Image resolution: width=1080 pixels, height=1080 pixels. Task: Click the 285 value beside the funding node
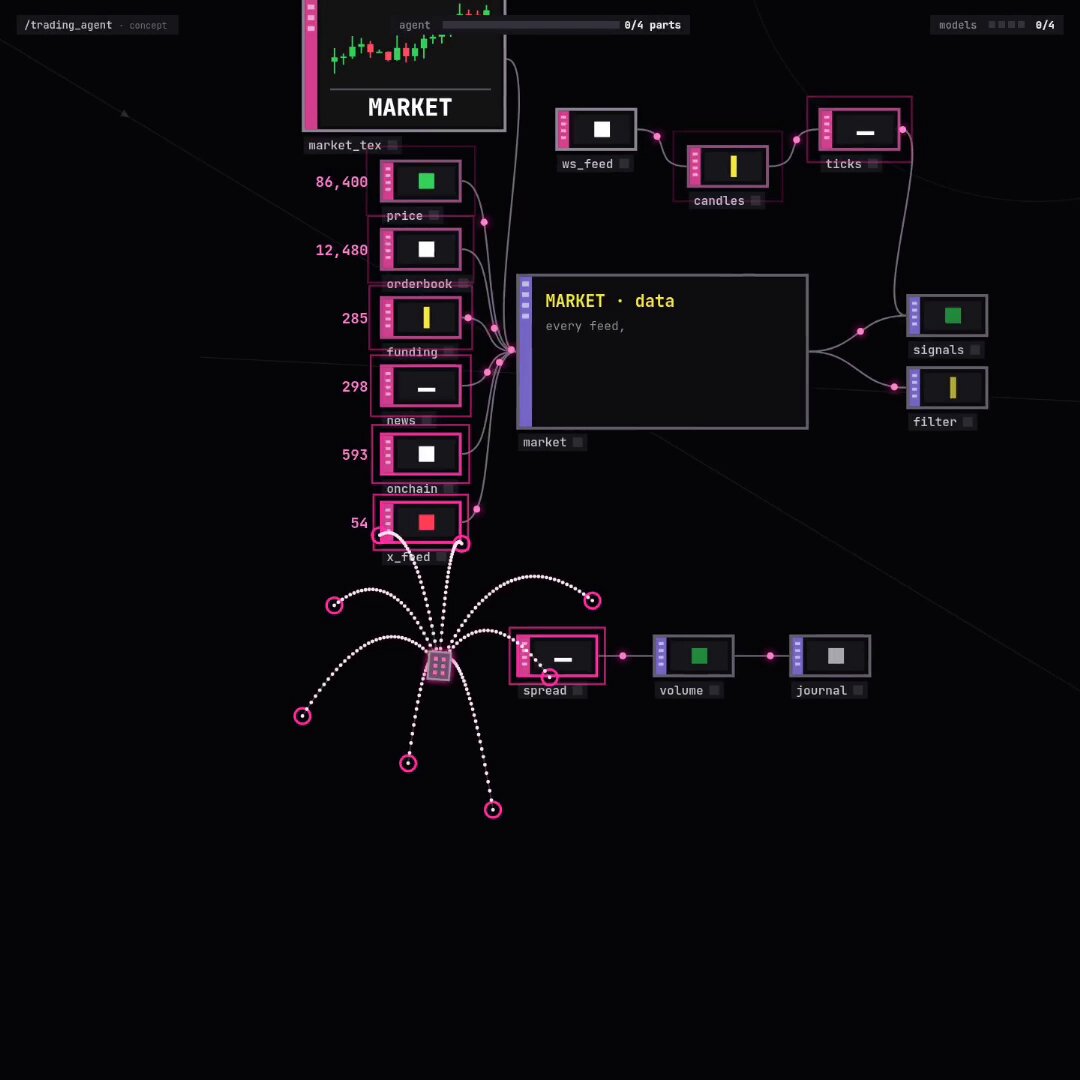tap(355, 318)
